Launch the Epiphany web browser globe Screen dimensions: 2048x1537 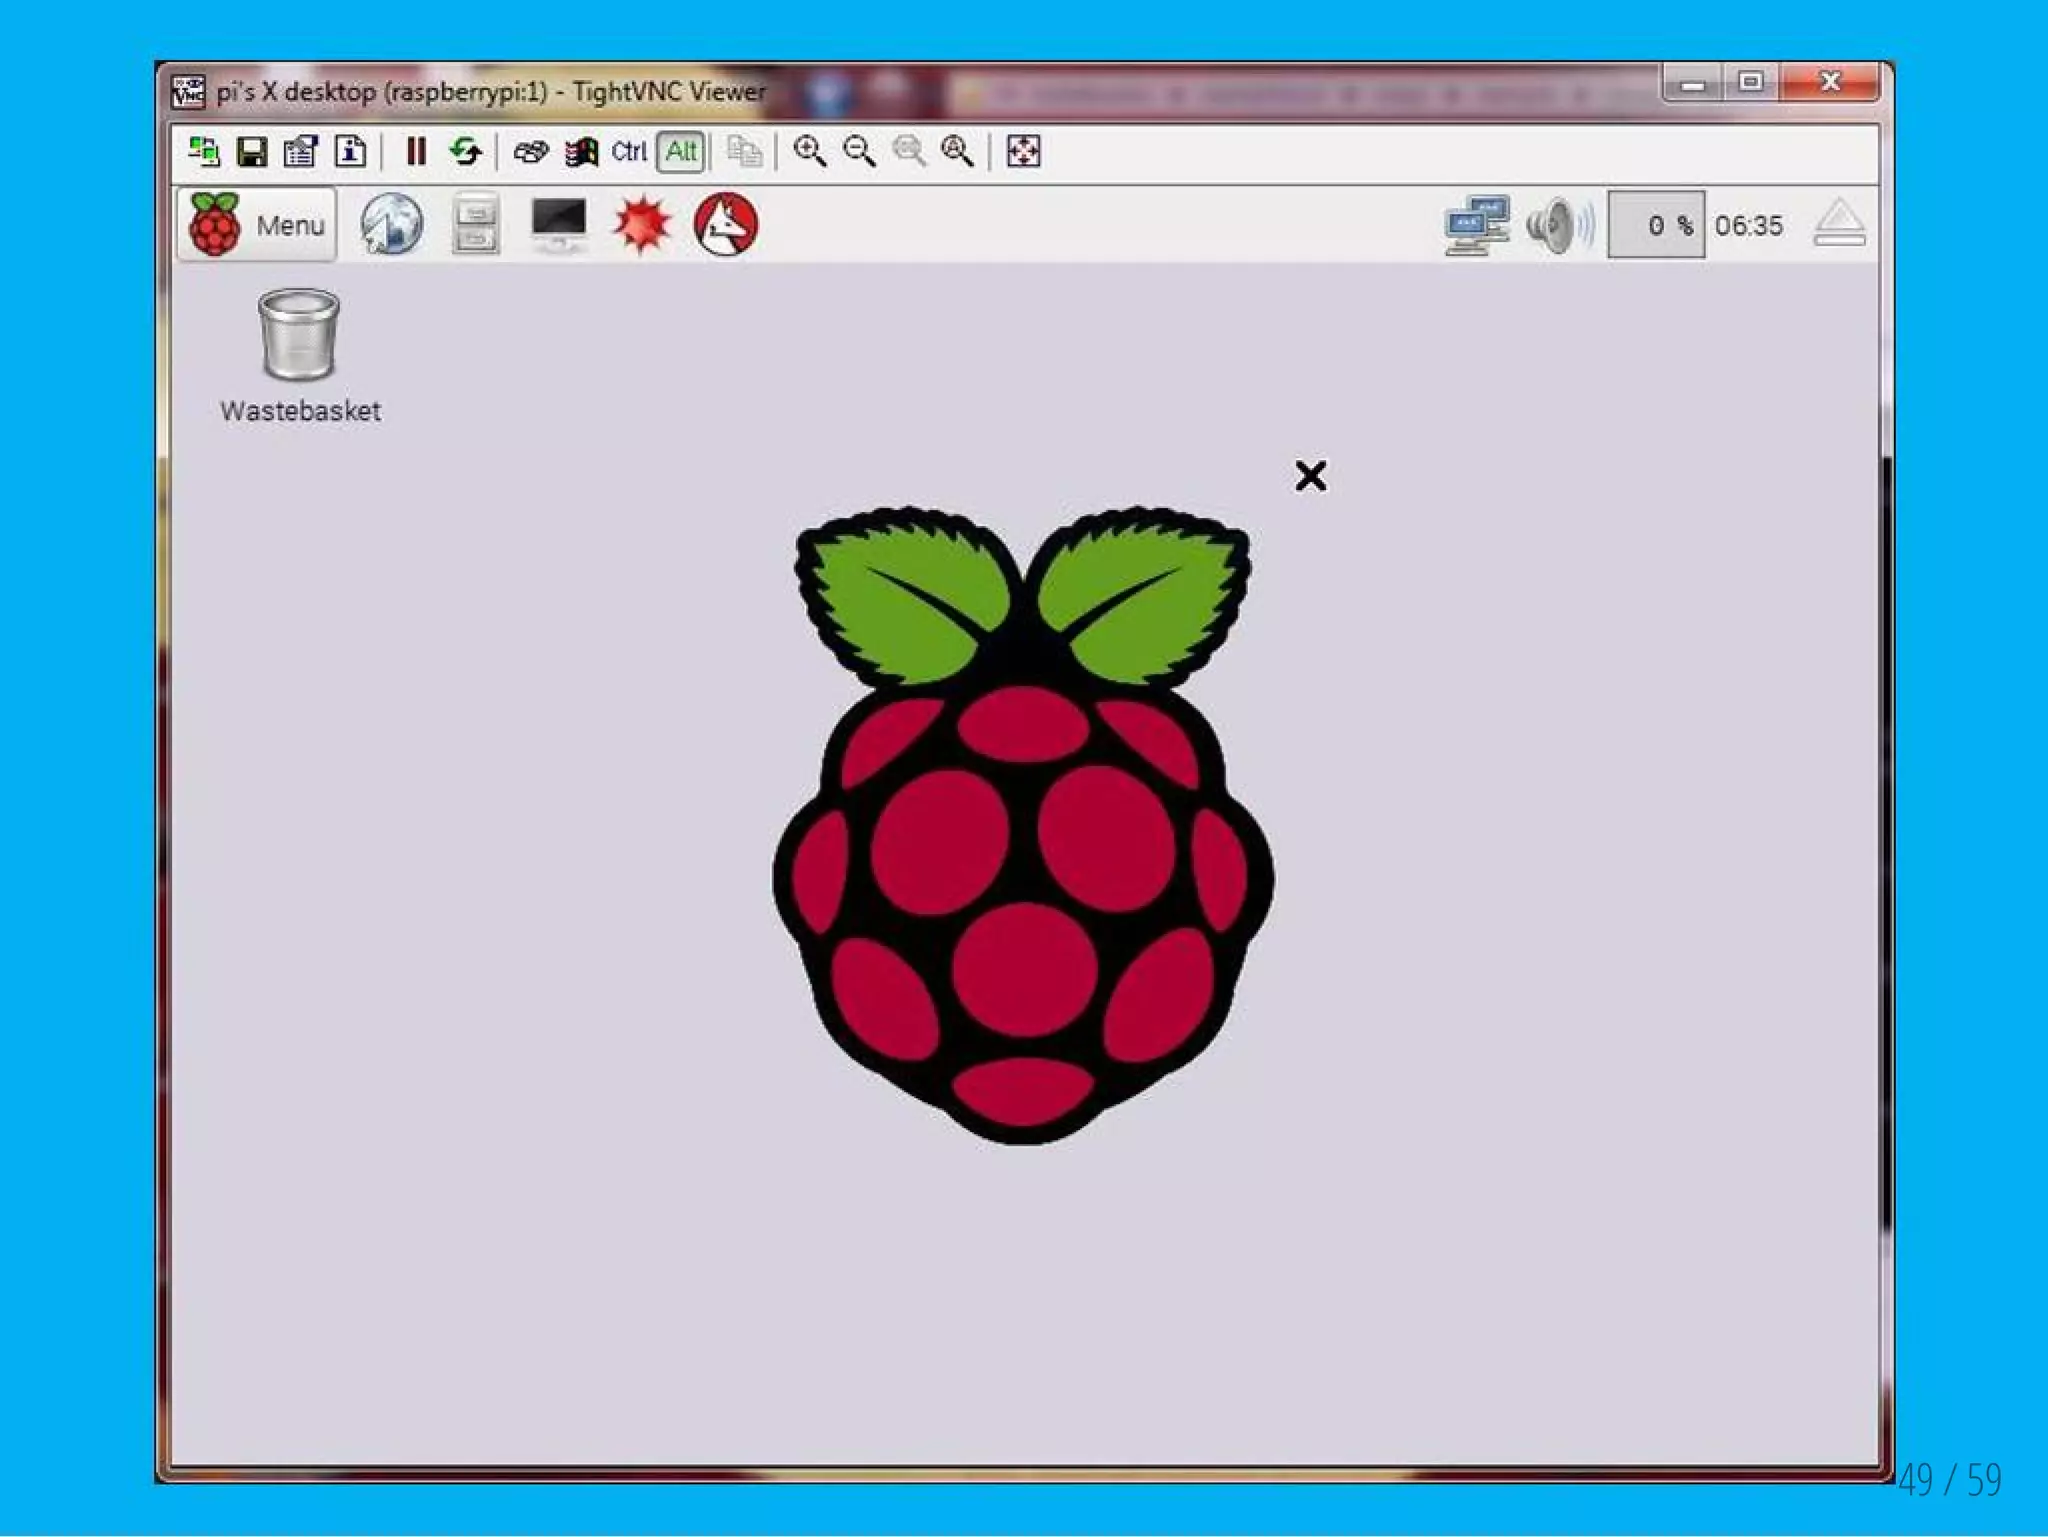pyautogui.click(x=391, y=224)
